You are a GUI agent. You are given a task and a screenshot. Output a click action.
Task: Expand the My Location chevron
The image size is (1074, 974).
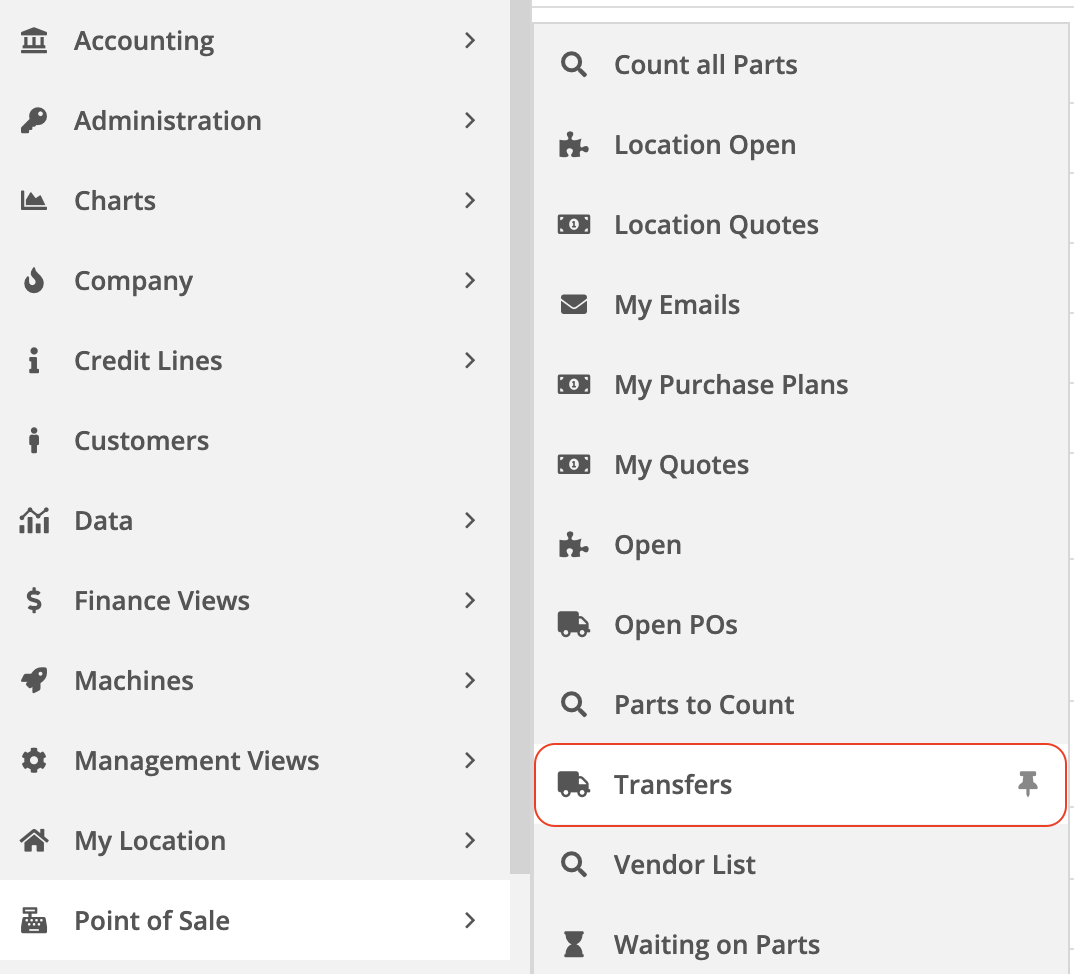[x=470, y=841]
